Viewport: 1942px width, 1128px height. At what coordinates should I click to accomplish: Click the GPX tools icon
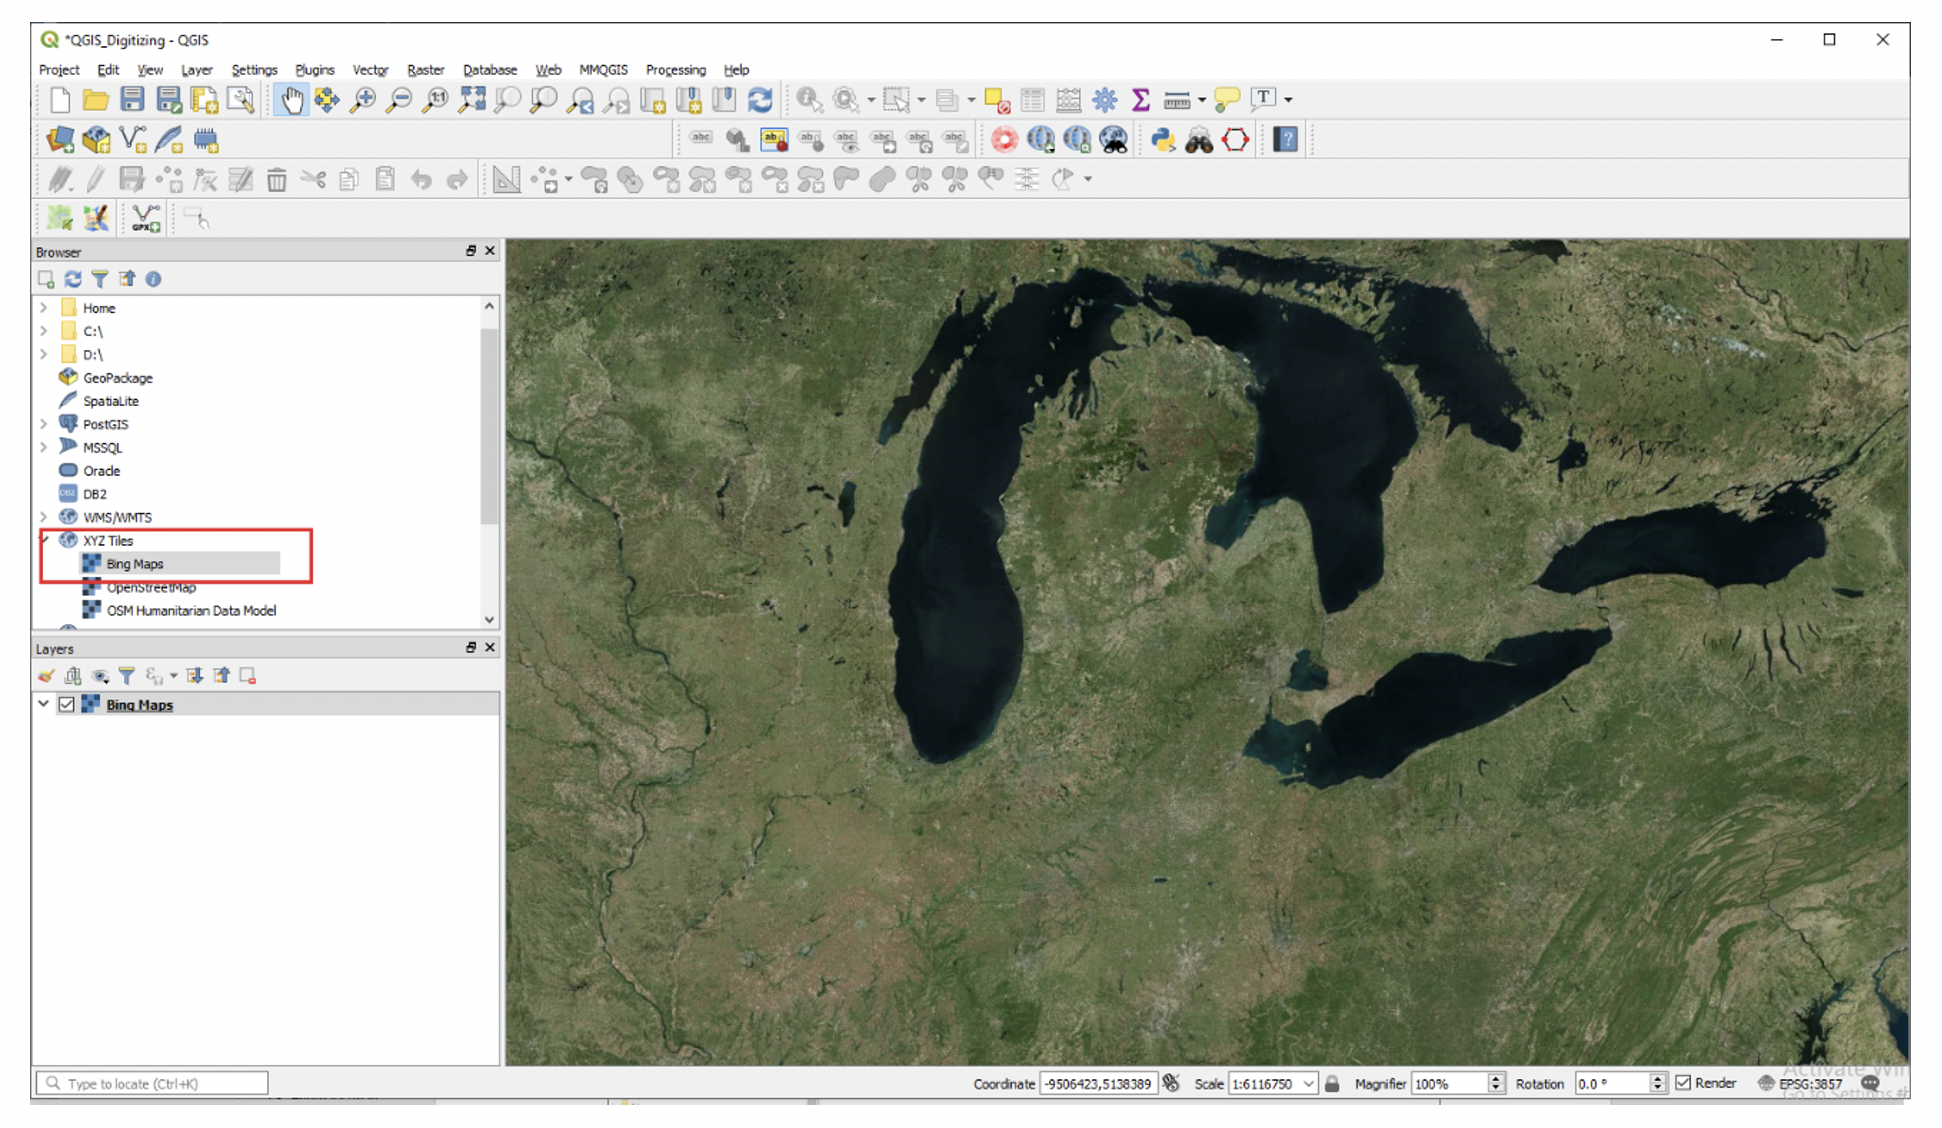tap(146, 218)
